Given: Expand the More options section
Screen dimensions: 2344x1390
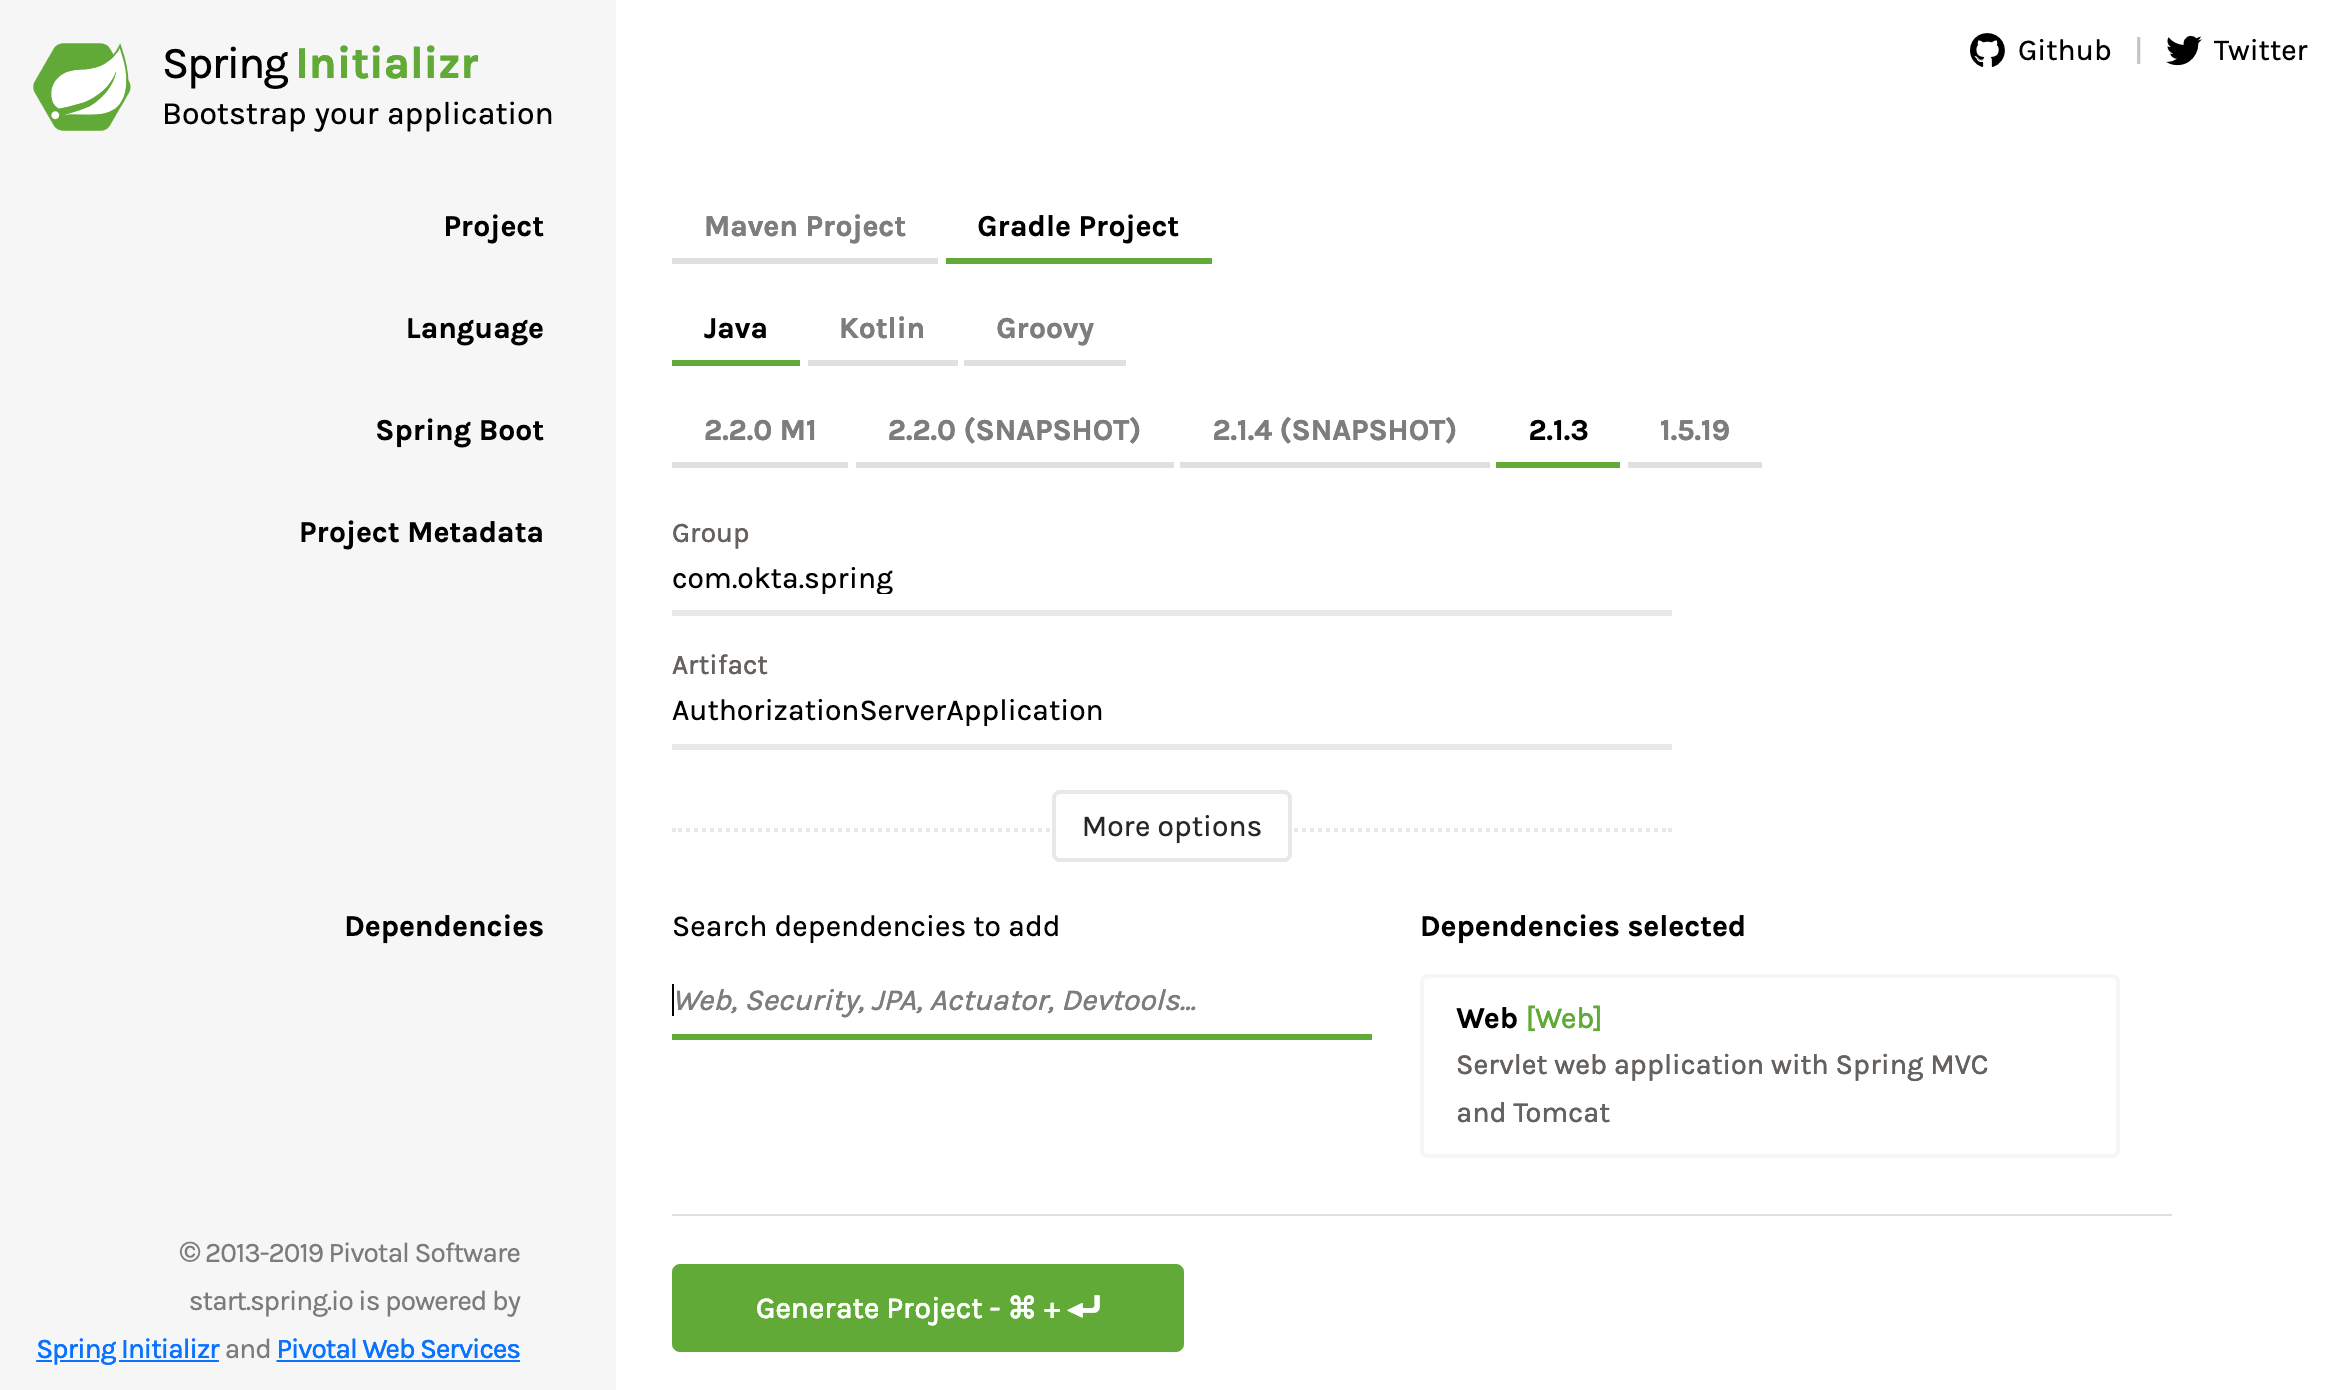Looking at the screenshot, I should click(1171, 827).
